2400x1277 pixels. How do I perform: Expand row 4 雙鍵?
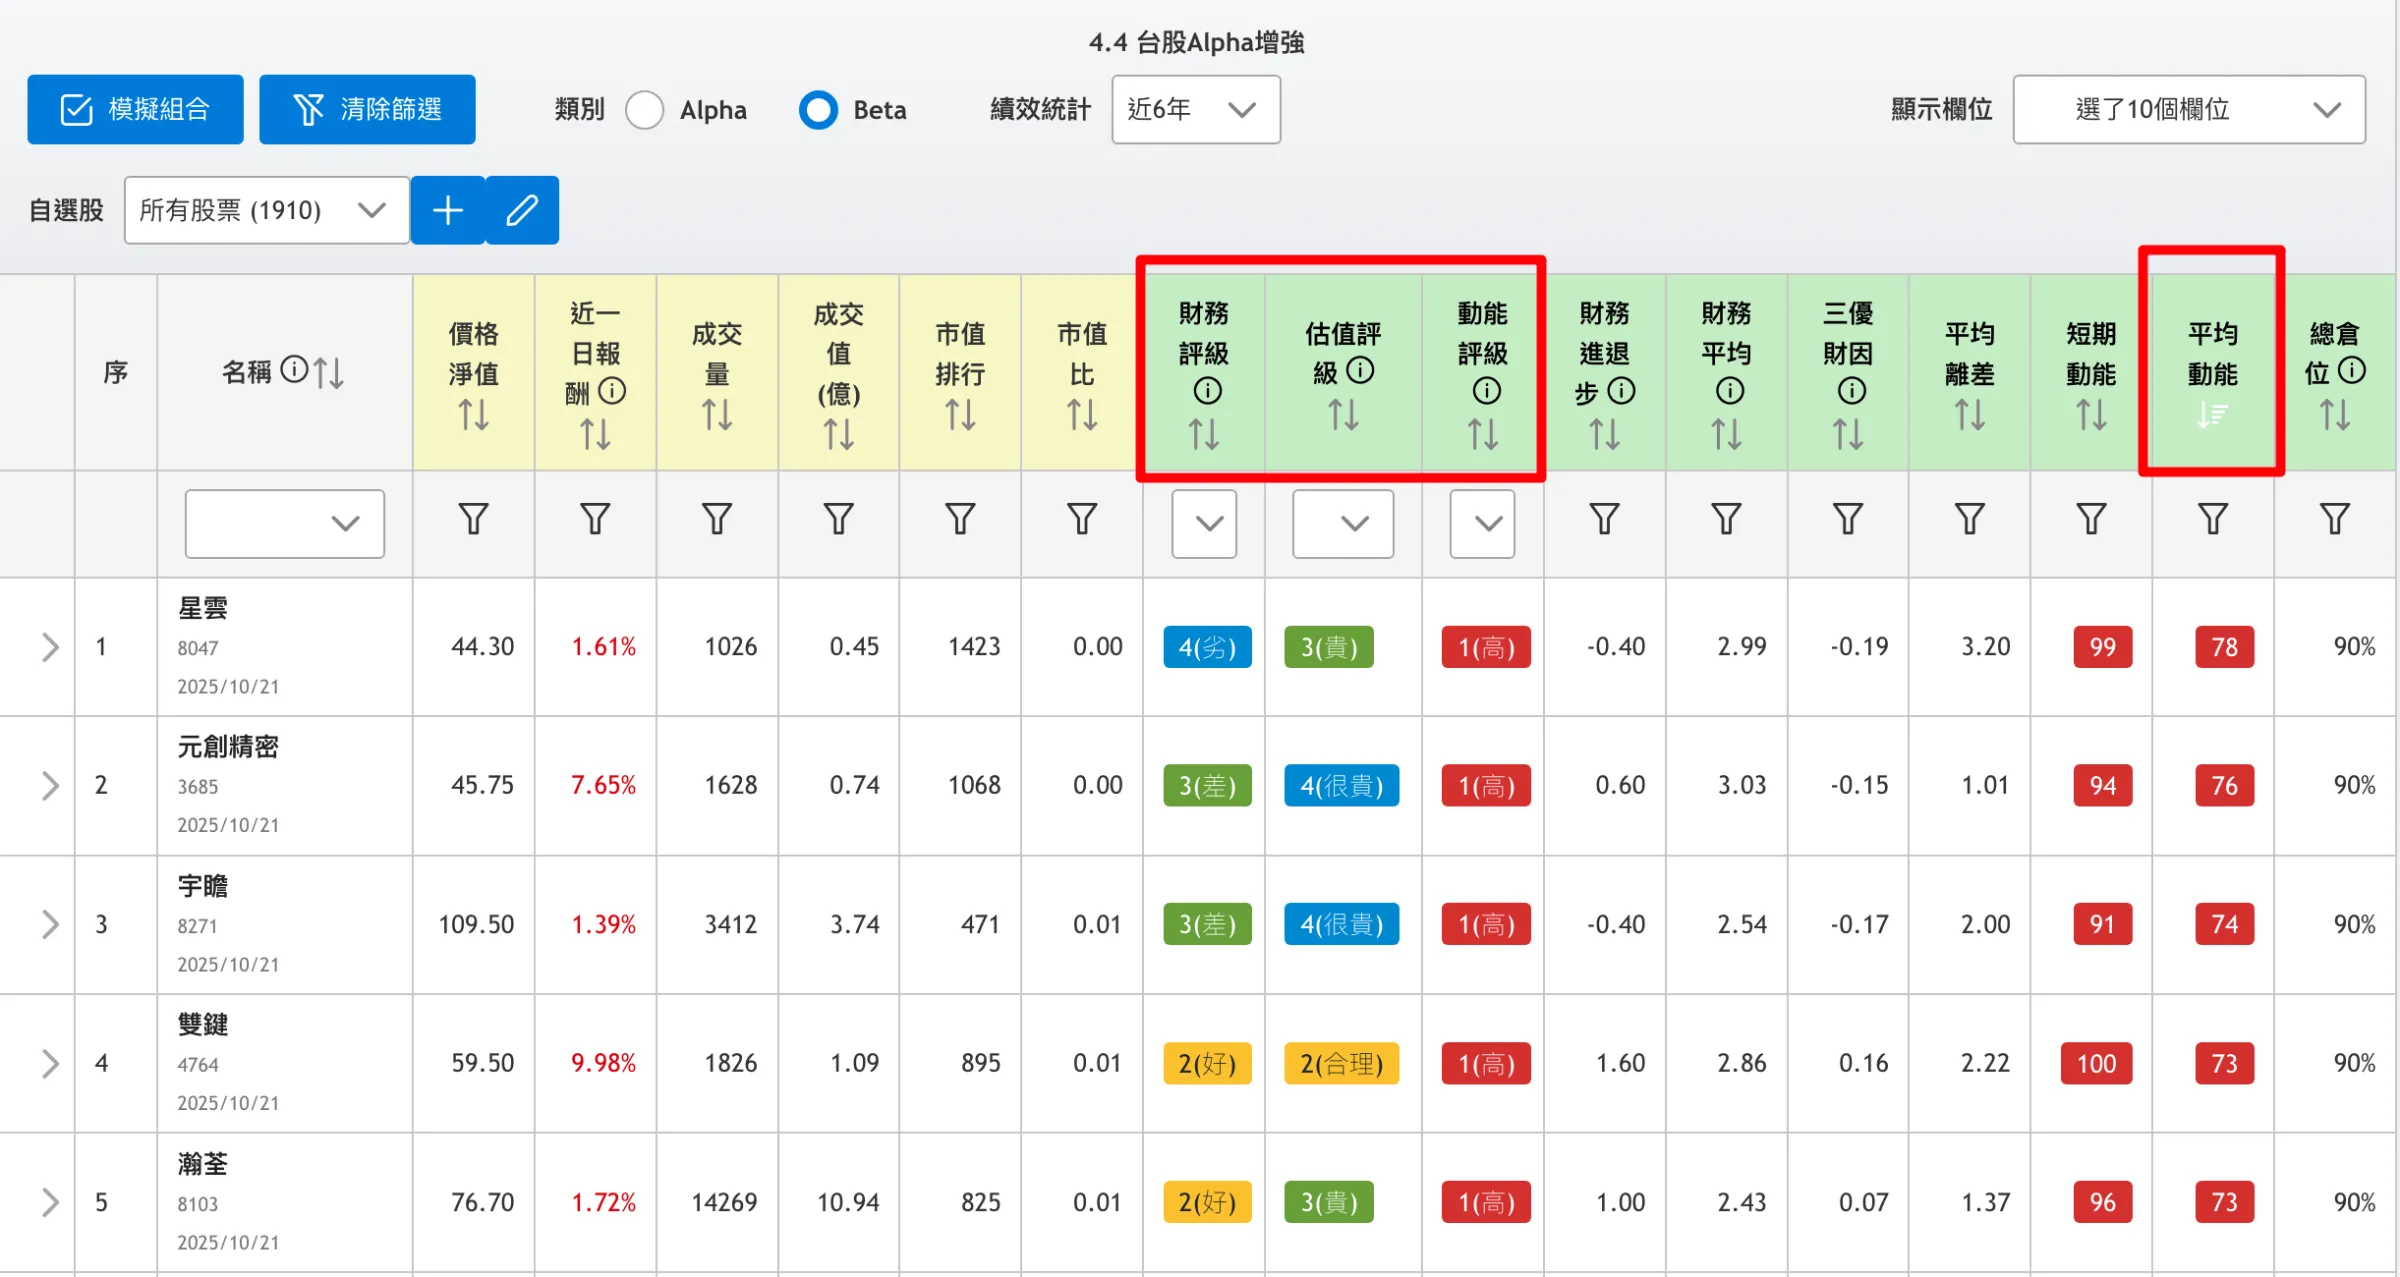[x=50, y=1063]
